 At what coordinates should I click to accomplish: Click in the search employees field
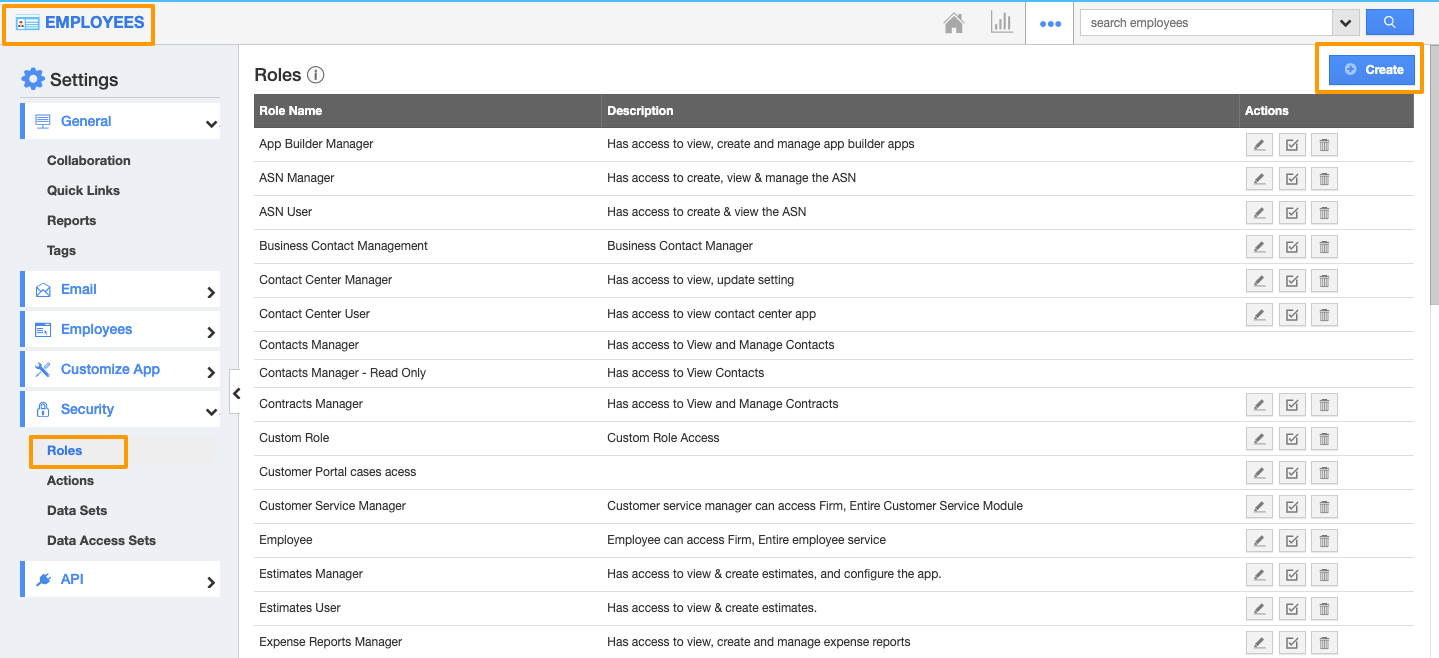[x=1205, y=23]
